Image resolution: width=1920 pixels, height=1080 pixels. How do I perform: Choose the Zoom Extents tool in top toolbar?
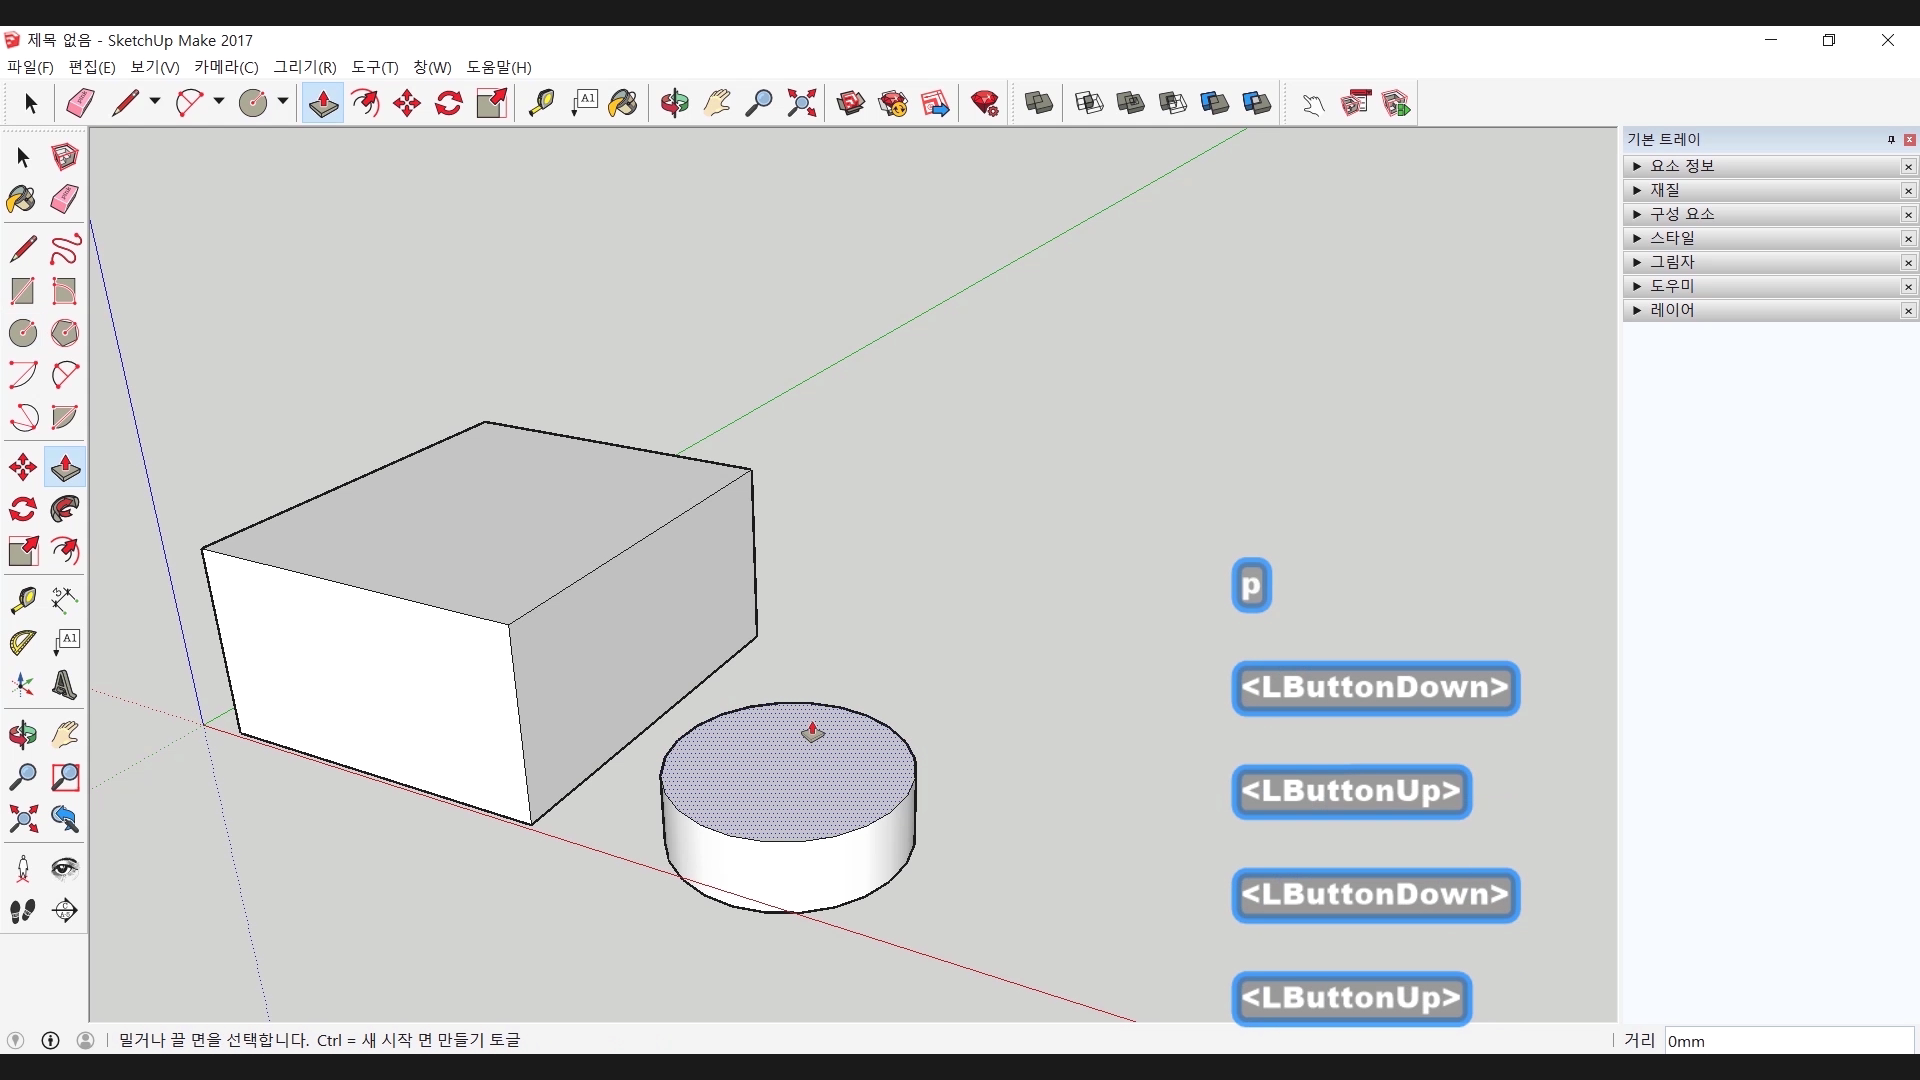coord(801,103)
